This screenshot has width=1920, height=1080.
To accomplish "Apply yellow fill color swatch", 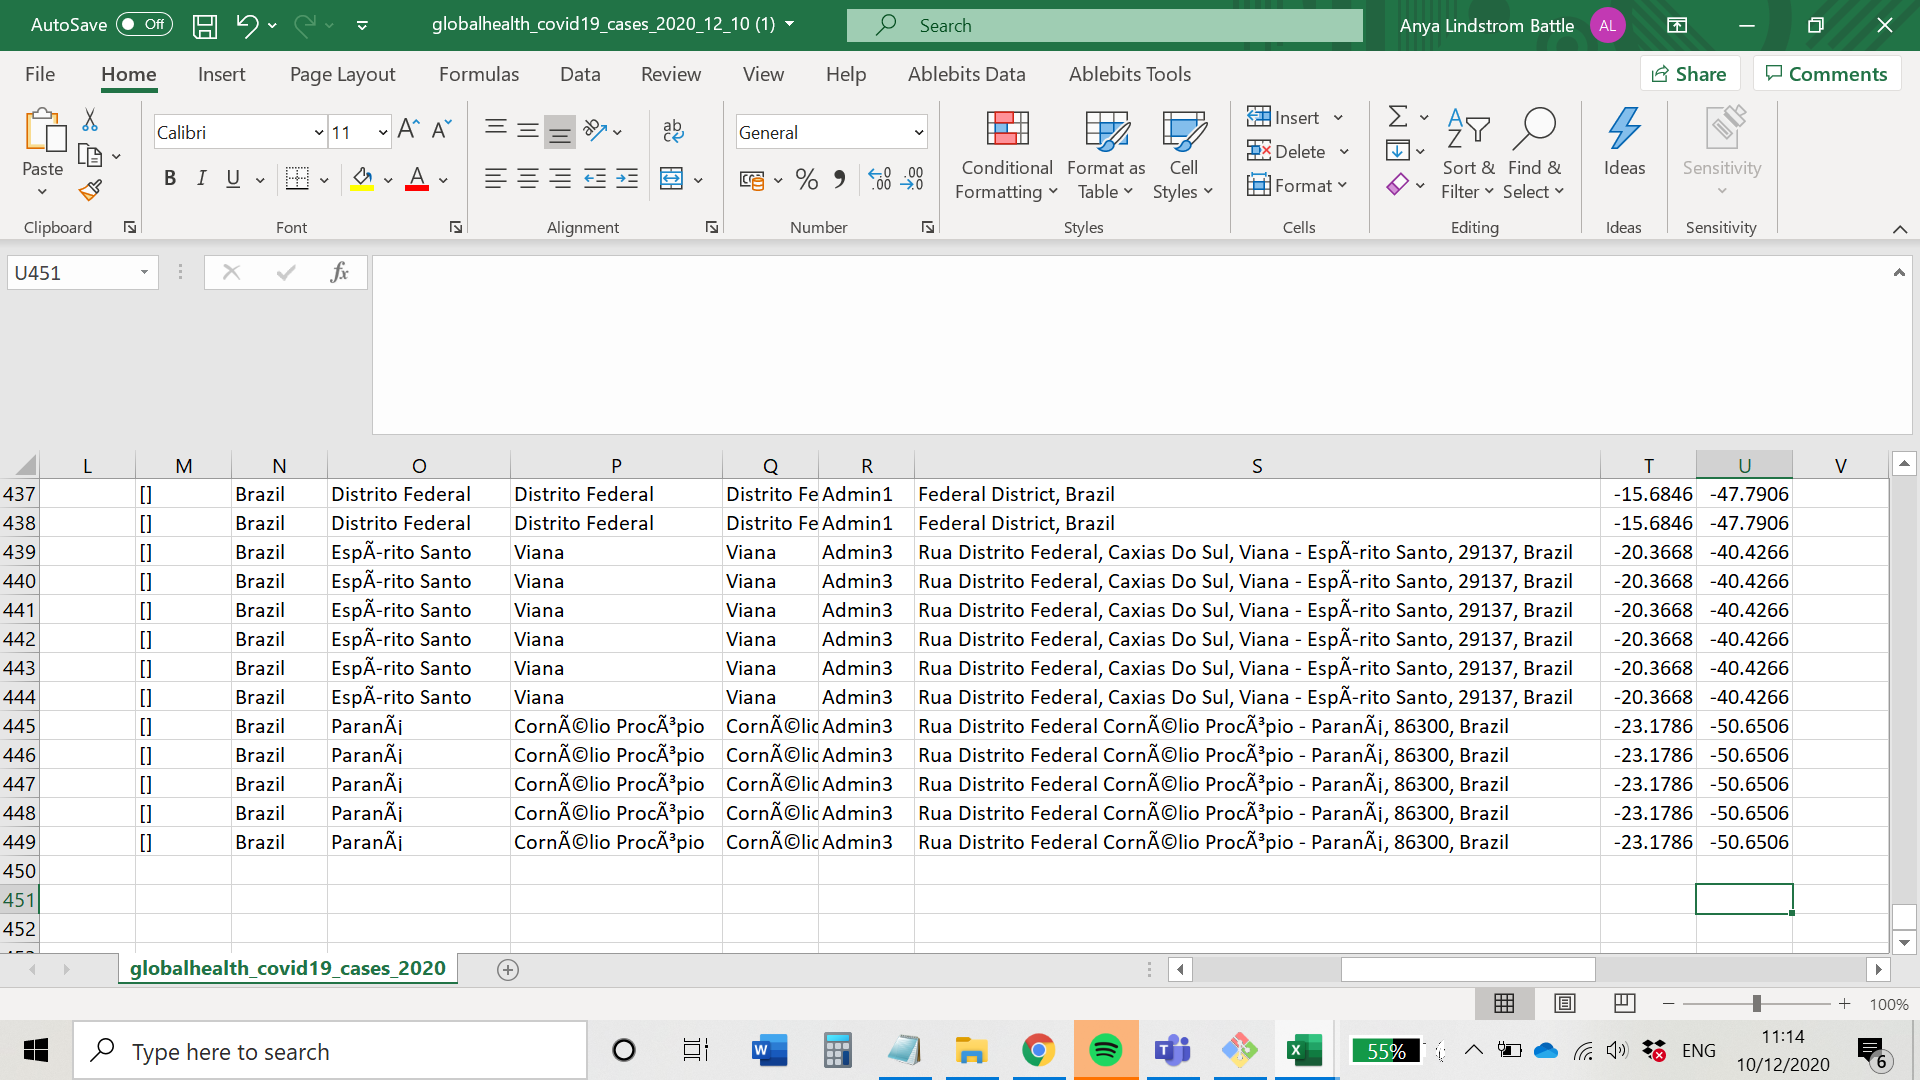I will tap(362, 180).
